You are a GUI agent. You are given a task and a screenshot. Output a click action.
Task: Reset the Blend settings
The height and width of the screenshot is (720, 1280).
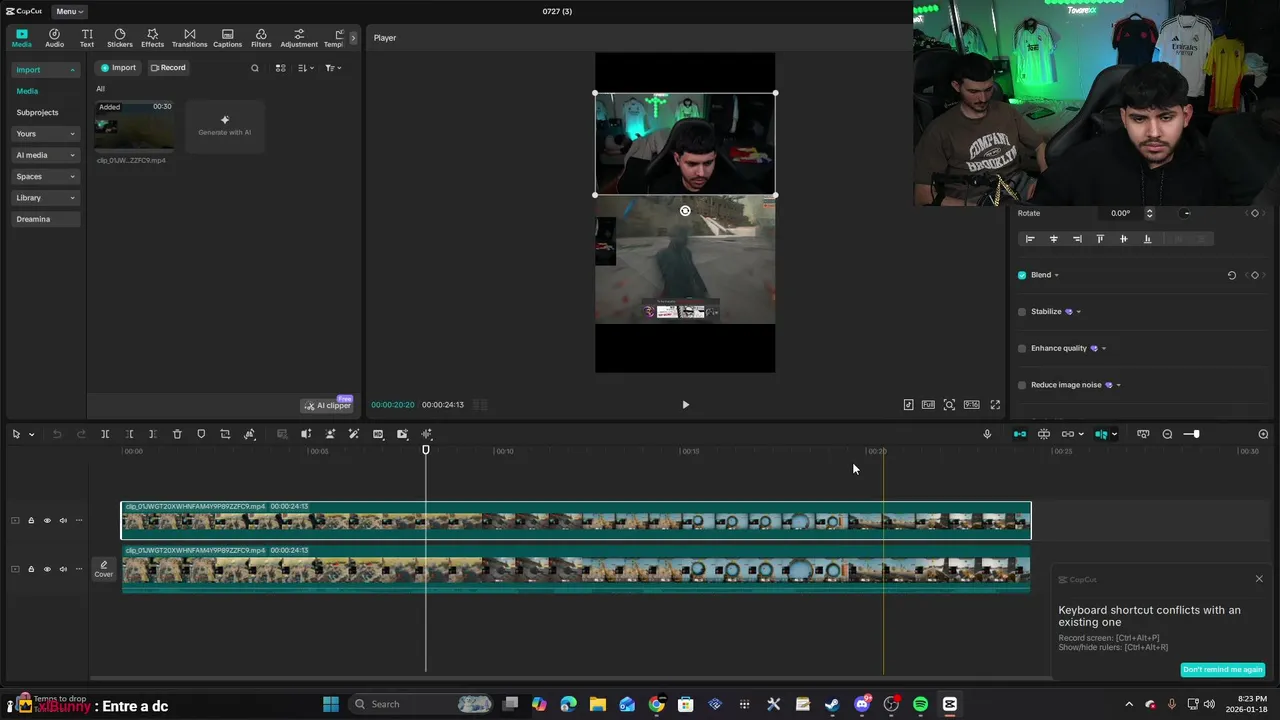[x=1232, y=275]
